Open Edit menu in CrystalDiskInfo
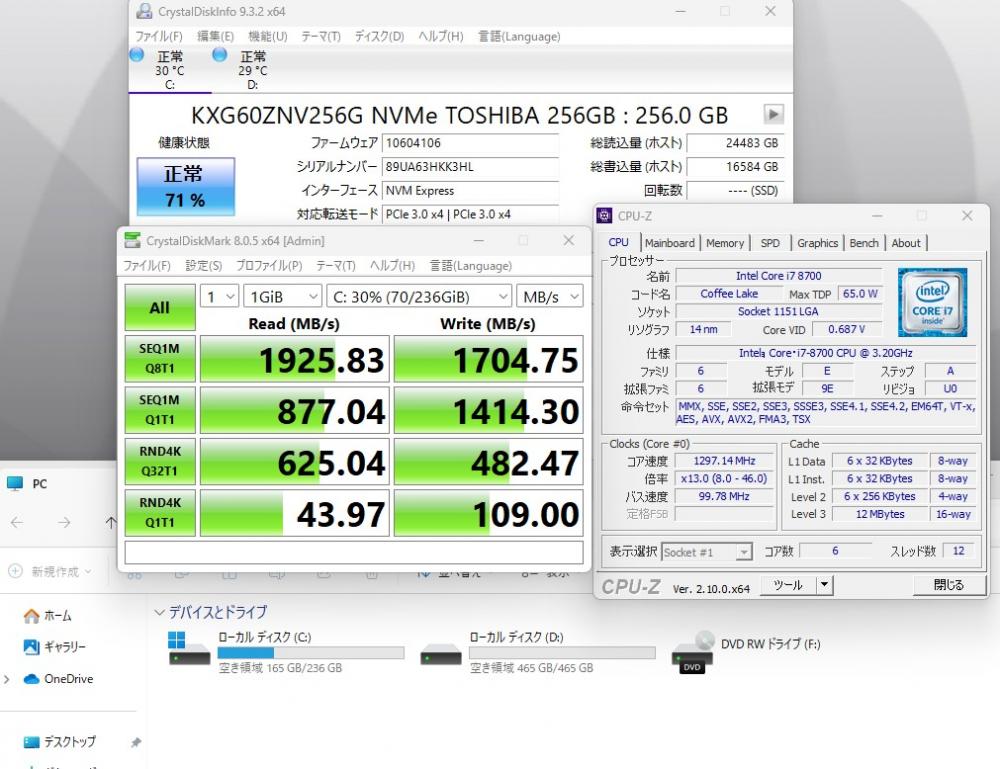The height and width of the screenshot is (769, 1000). click(215, 36)
